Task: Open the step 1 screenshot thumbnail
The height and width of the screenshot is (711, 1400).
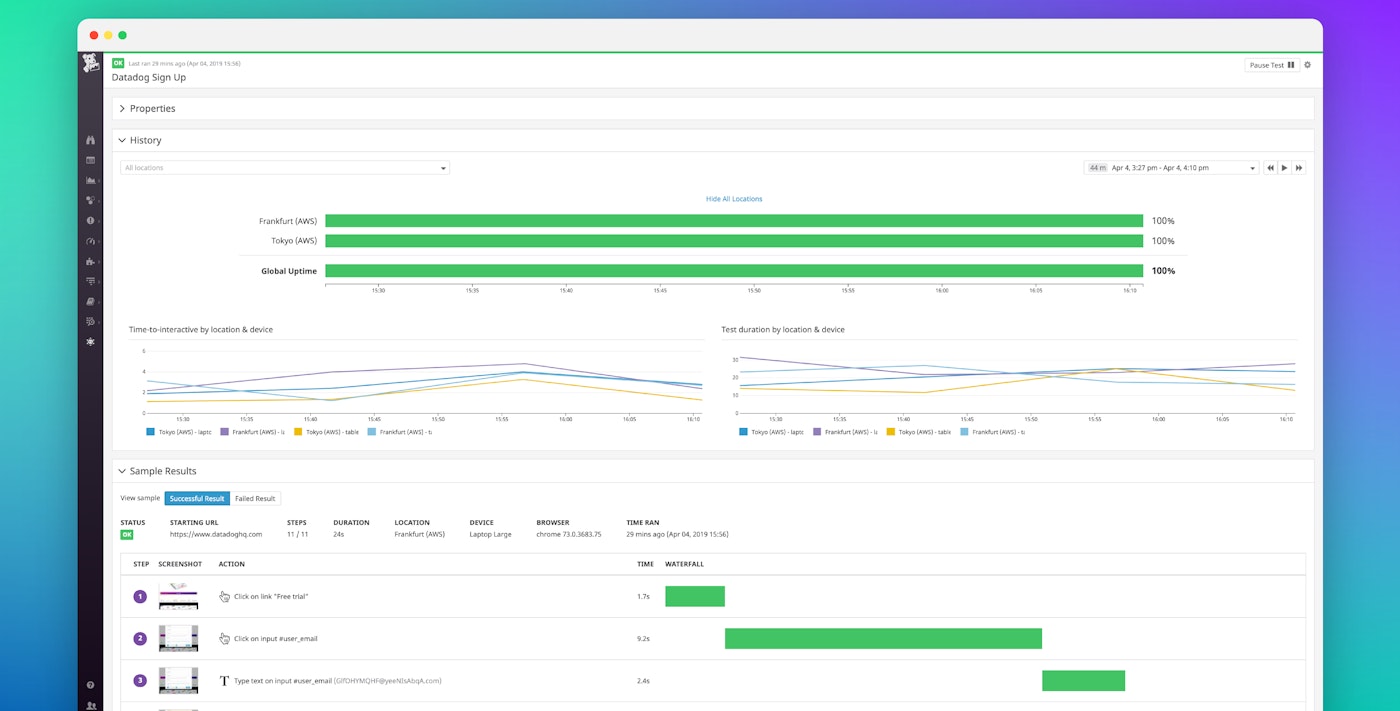Action: click(178, 596)
